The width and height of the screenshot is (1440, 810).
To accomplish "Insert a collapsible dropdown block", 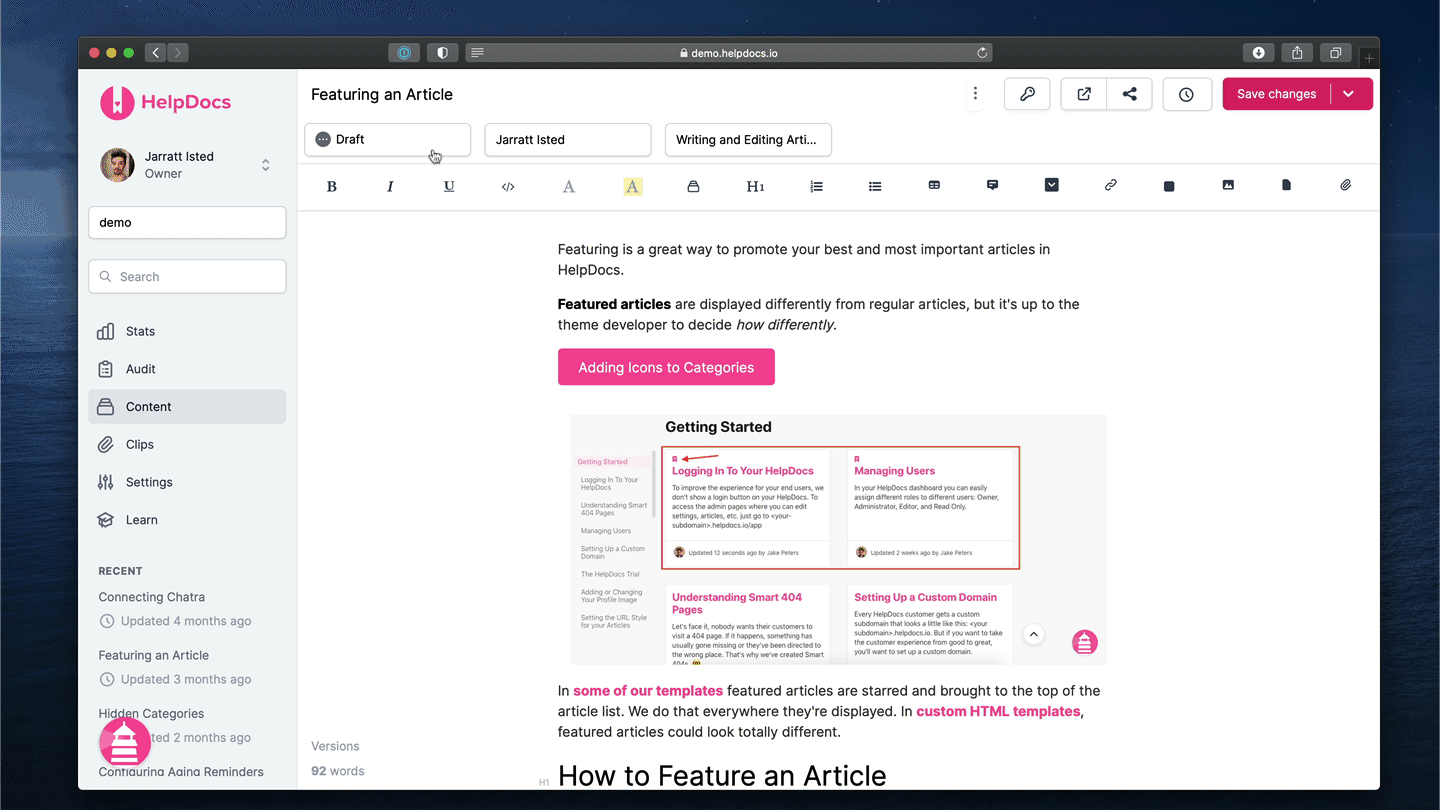I will pos(1051,185).
